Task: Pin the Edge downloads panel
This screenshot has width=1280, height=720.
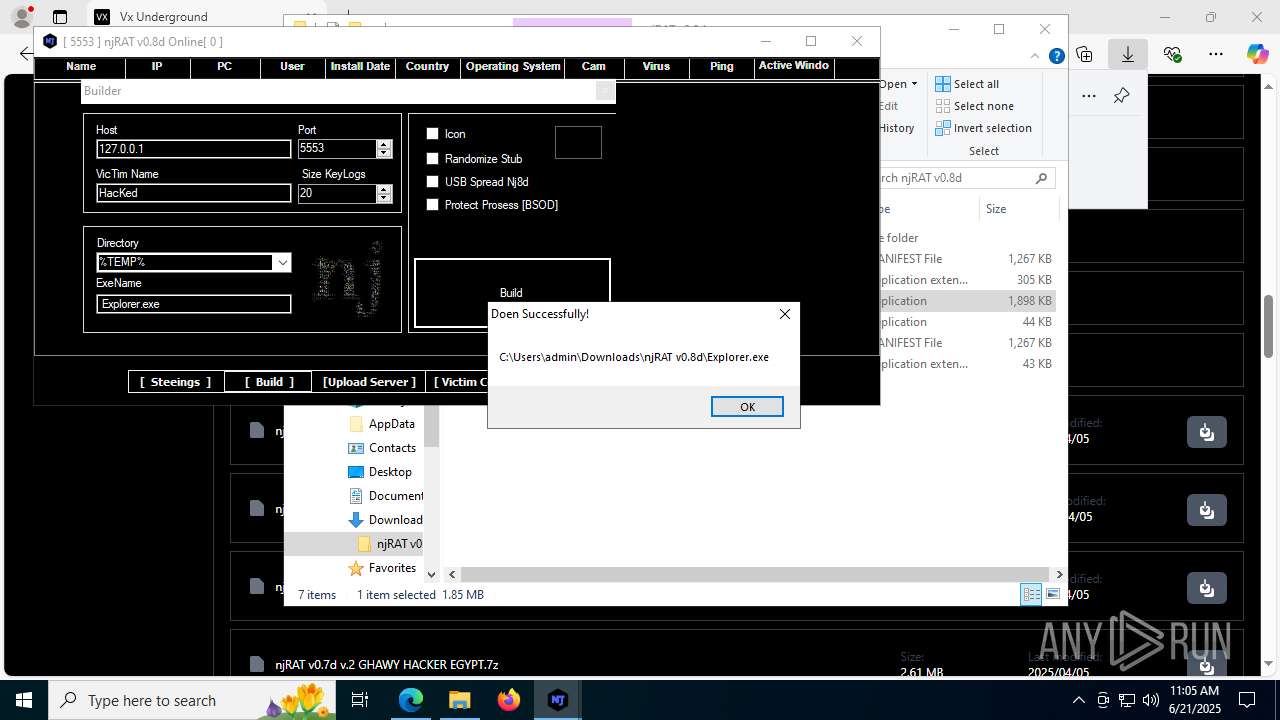Action: (x=1122, y=96)
